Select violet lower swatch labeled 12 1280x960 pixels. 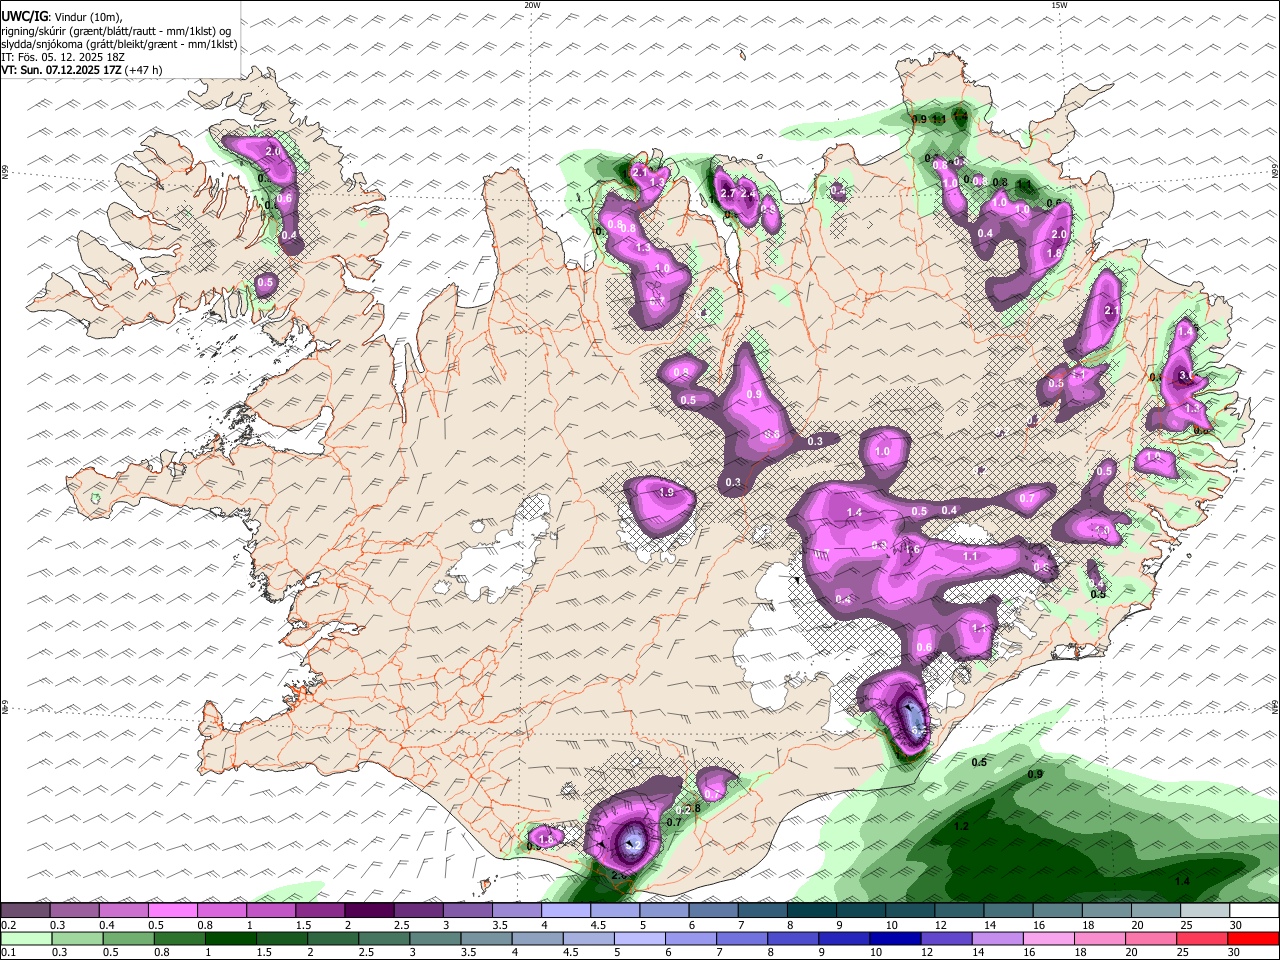(x=946, y=938)
